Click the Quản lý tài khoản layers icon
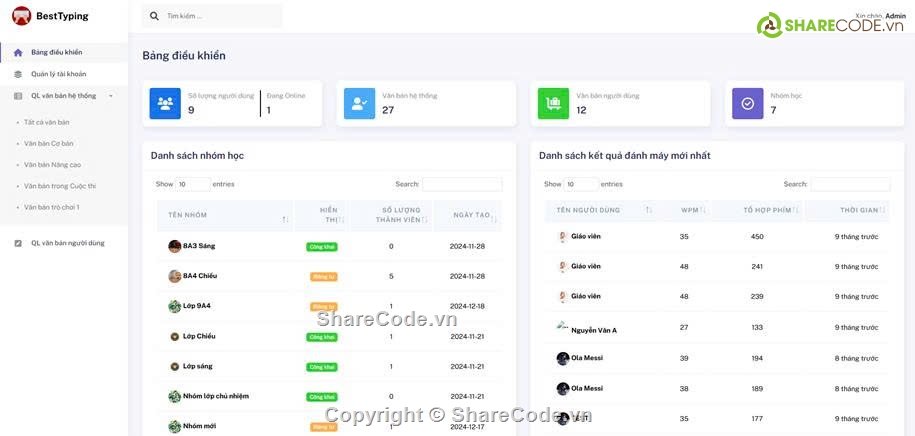The width and height of the screenshot is (915, 436). click(x=18, y=74)
